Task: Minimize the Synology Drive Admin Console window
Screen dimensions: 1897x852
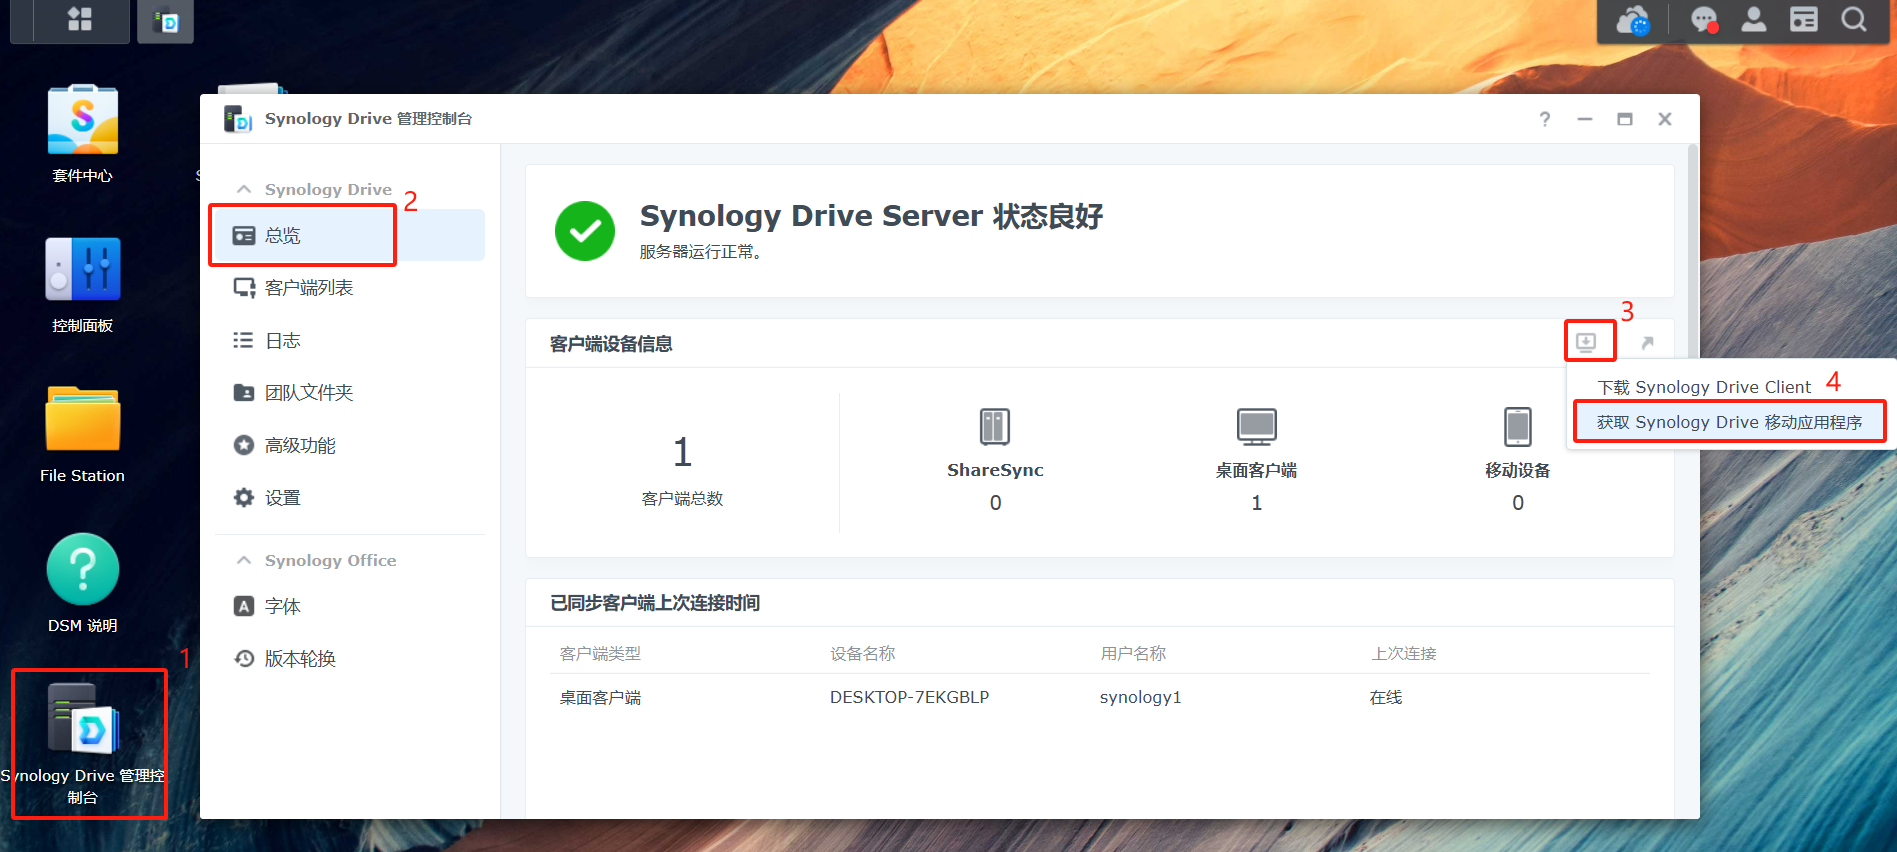Action: (x=1585, y=119)
